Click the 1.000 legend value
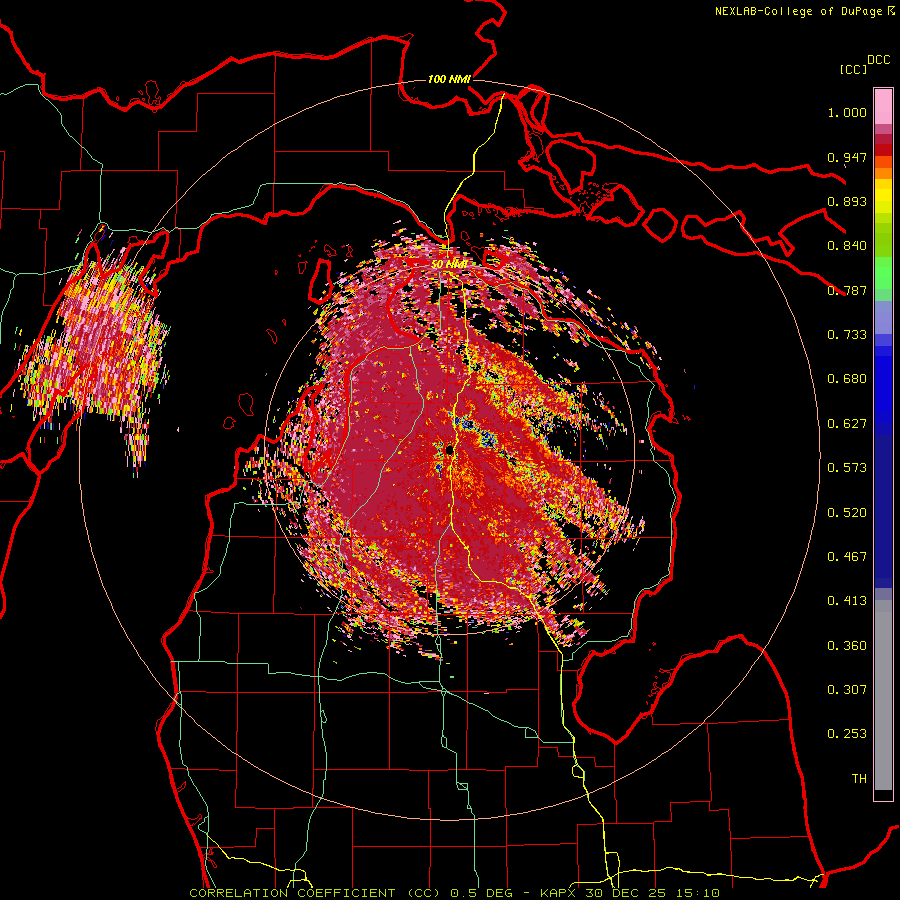The width and height of the screenshot is (900, 900). (847, 112)
